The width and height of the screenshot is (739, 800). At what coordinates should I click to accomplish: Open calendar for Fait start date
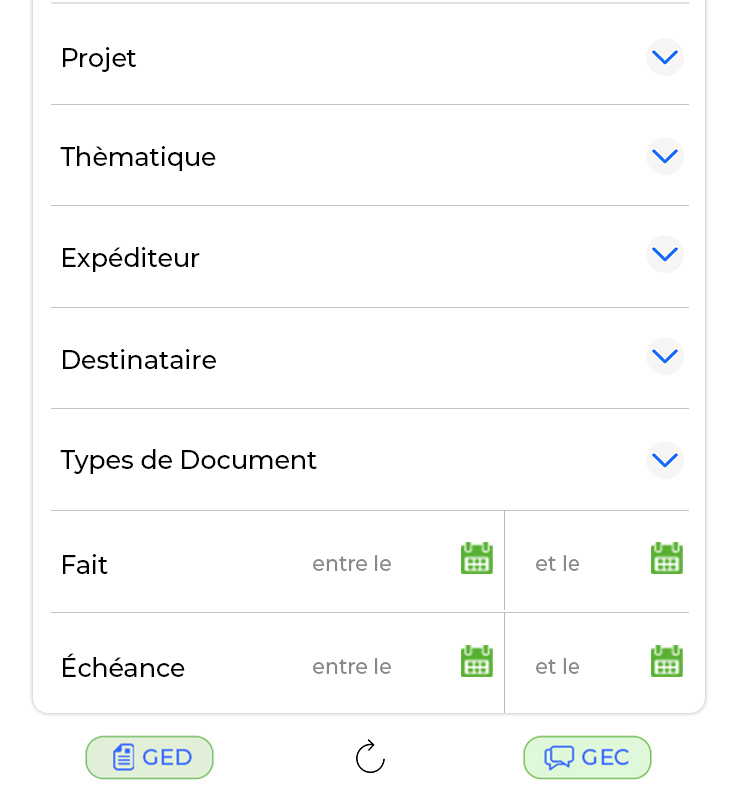tap(477, 558)
